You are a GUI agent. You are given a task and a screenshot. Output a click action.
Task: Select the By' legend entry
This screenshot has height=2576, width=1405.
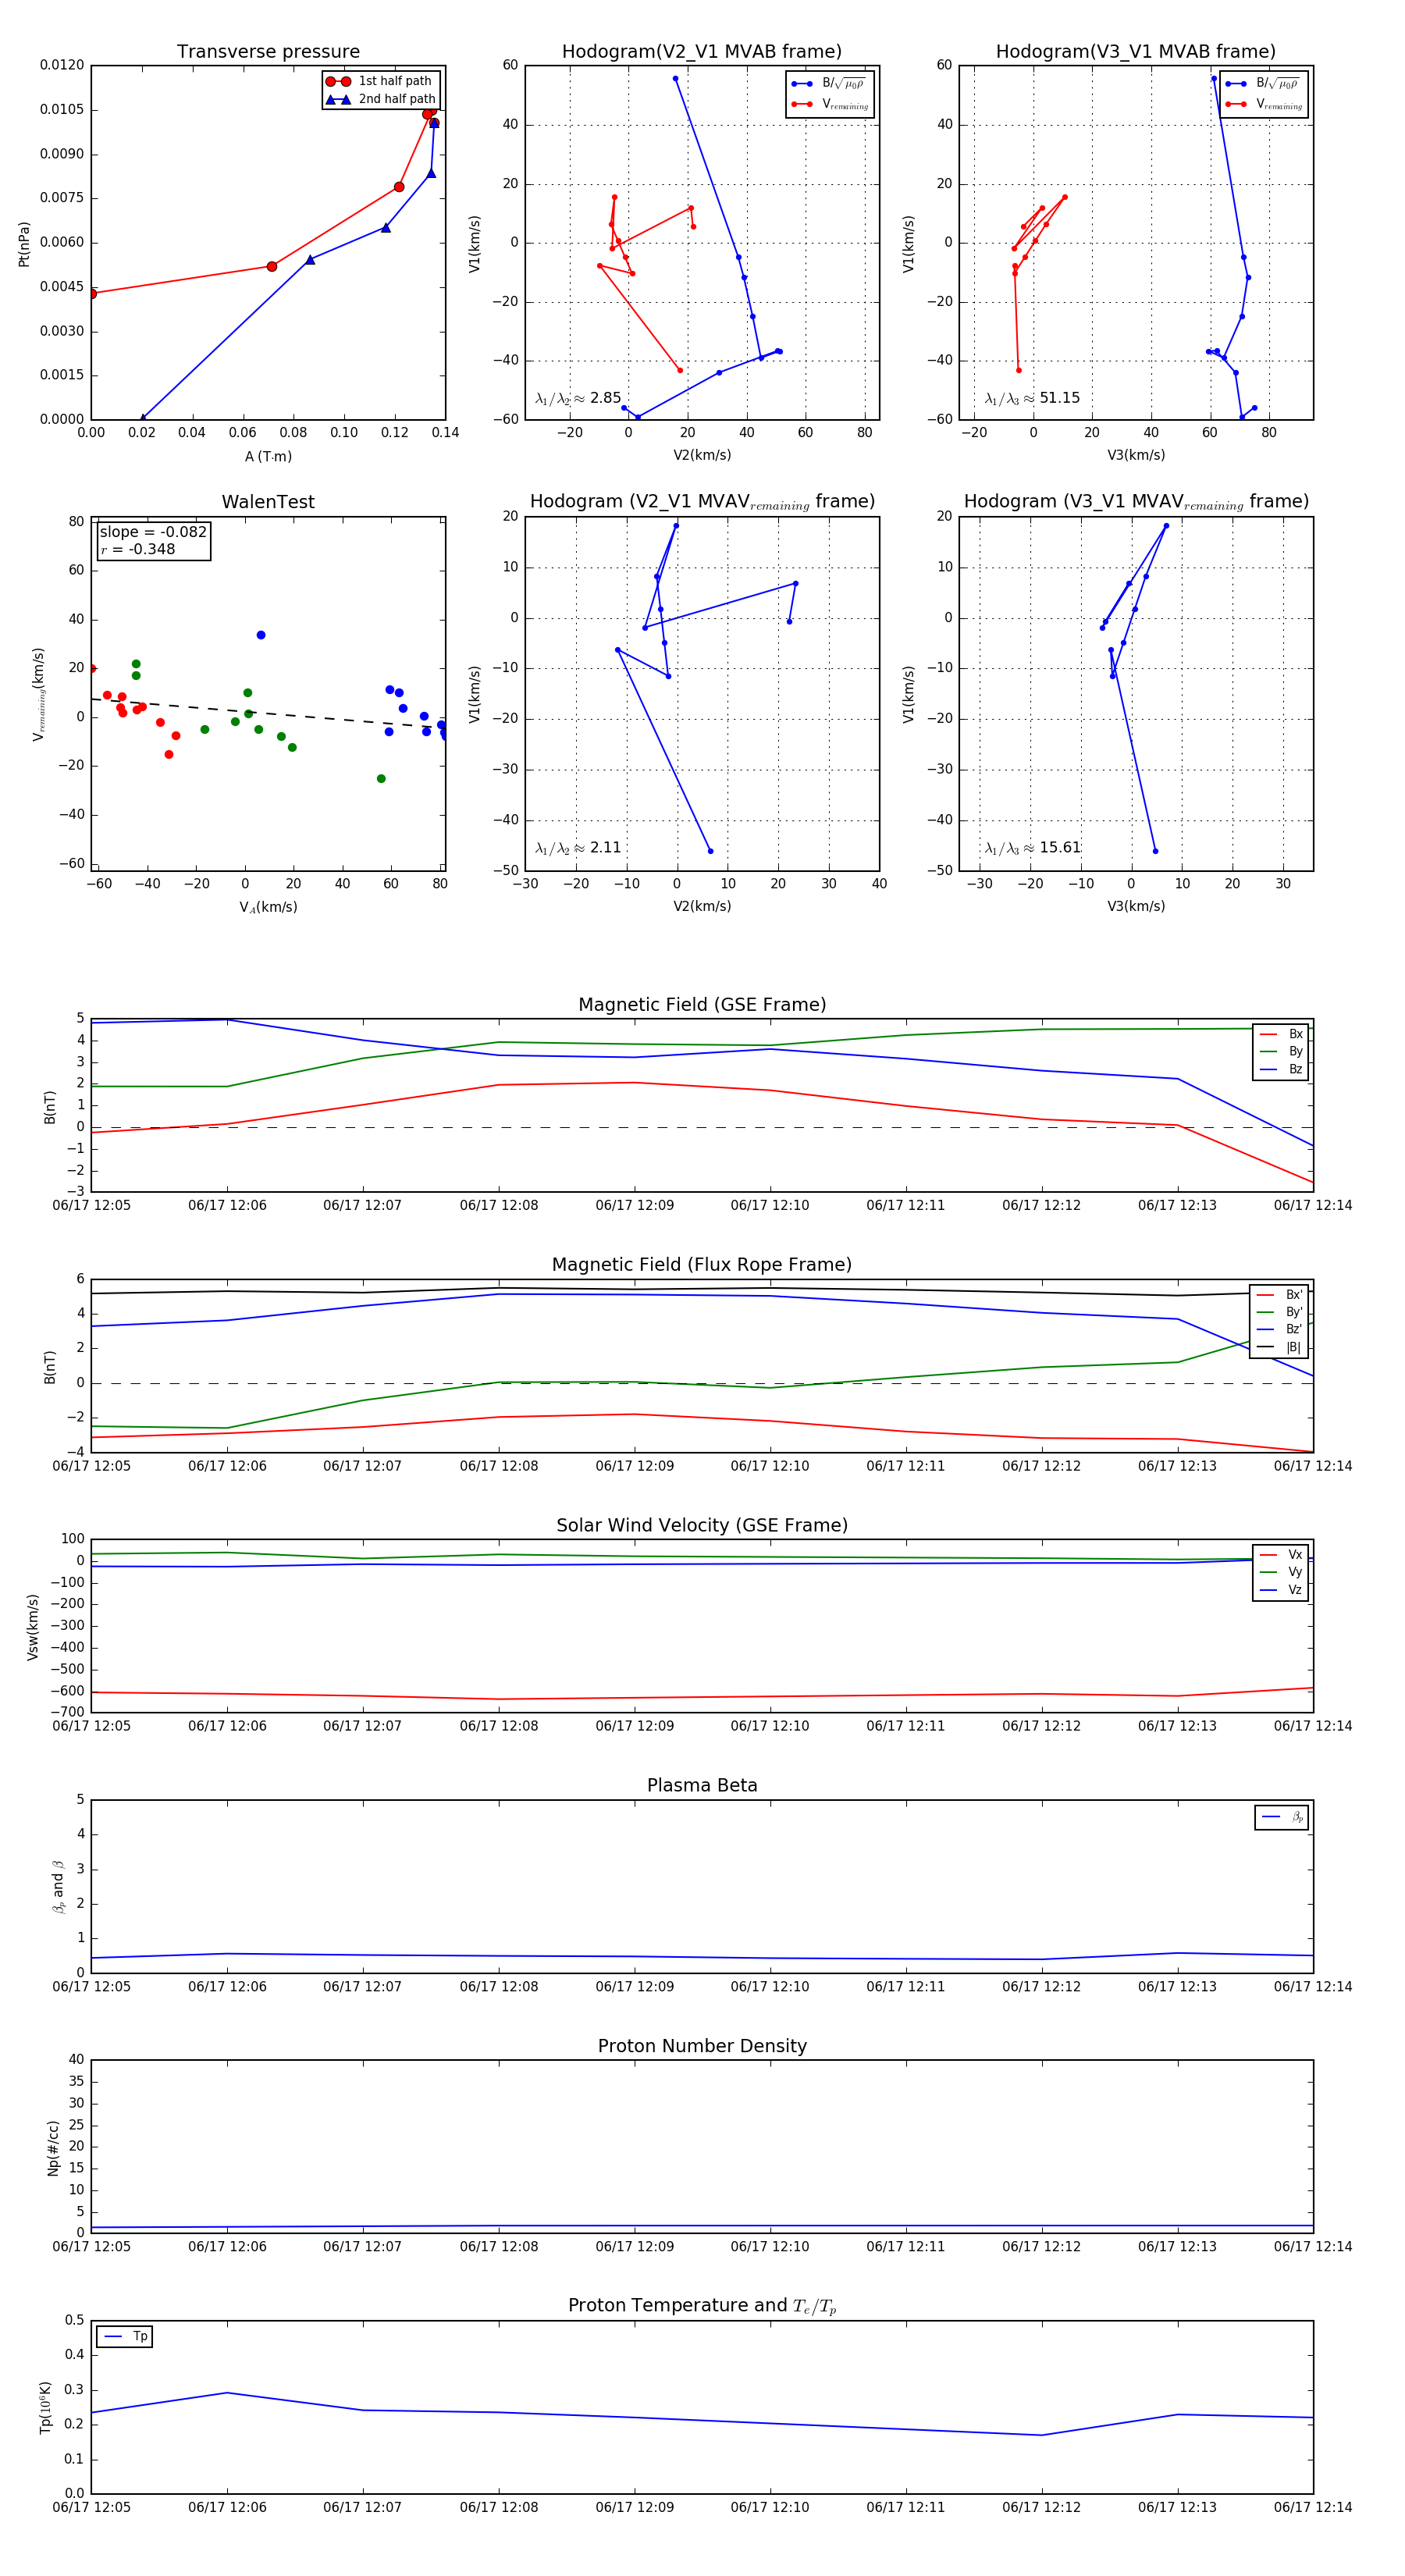(x=1279, y=1312)
